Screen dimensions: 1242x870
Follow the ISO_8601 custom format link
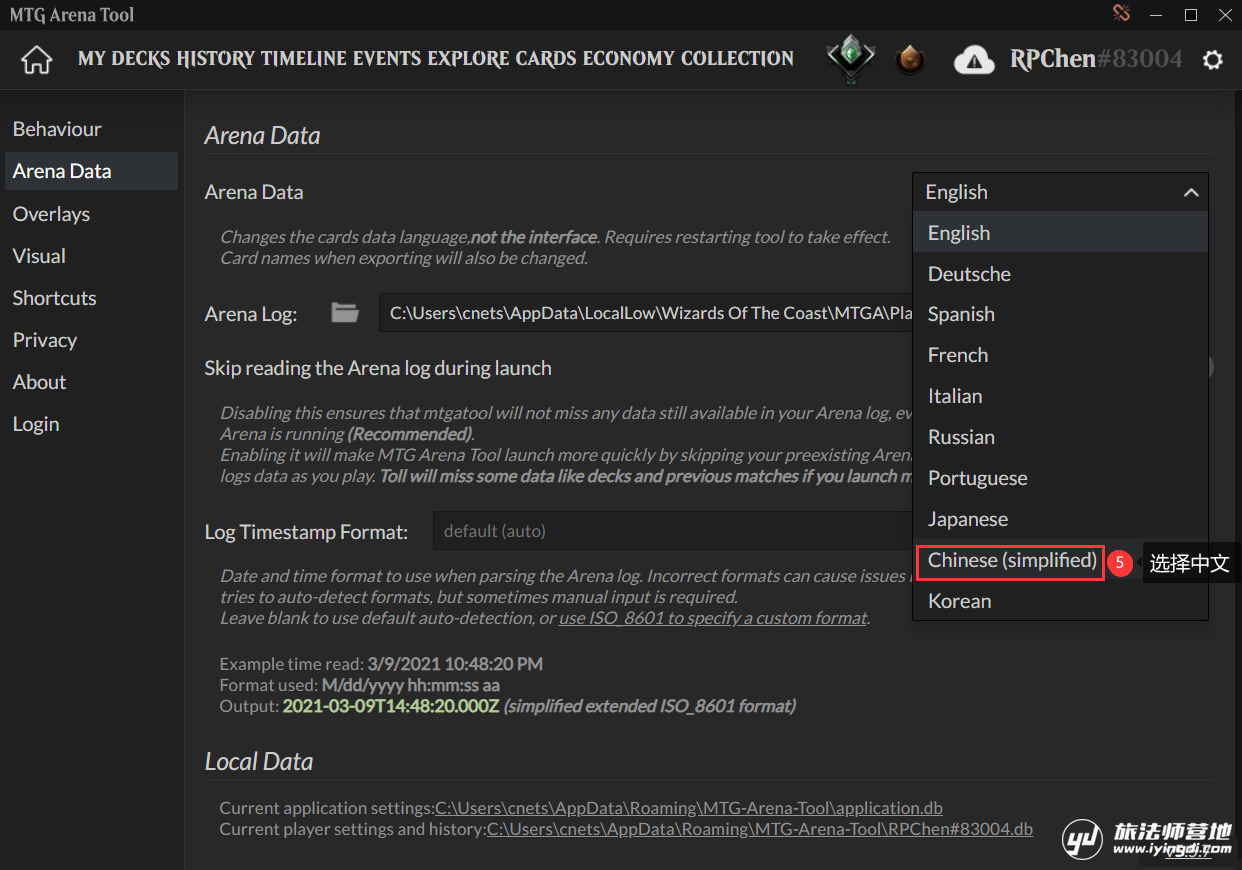(713, 618)
